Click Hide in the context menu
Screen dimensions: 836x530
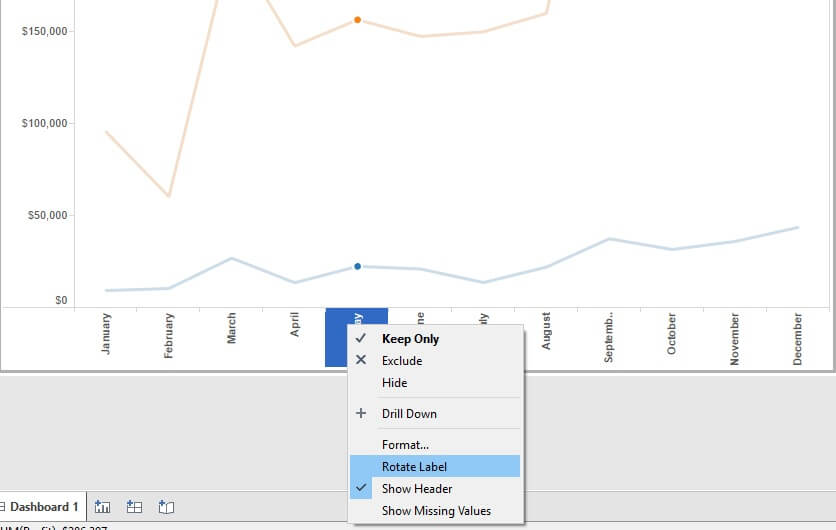click(435, 382)
